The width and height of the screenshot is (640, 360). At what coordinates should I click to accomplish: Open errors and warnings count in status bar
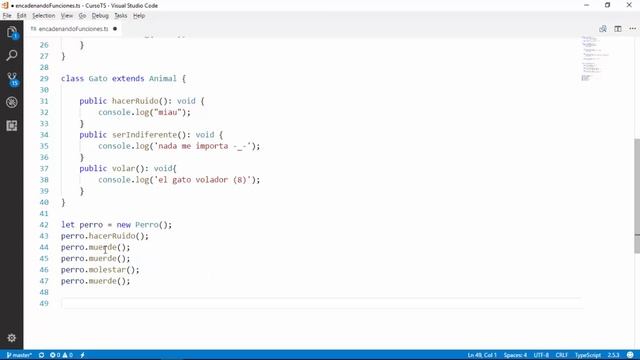[x=61, y=355]
